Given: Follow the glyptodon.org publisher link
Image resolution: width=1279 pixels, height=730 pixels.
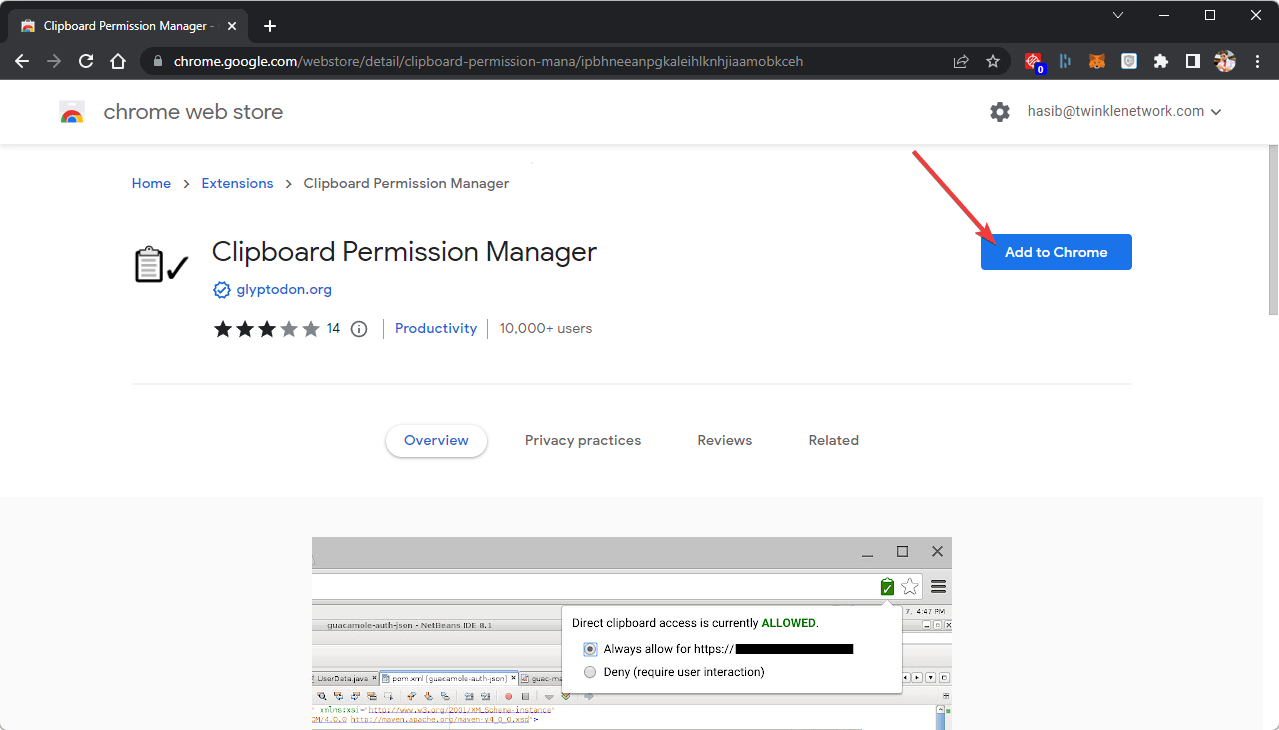Looking at the screenshot, I should 284,290.
